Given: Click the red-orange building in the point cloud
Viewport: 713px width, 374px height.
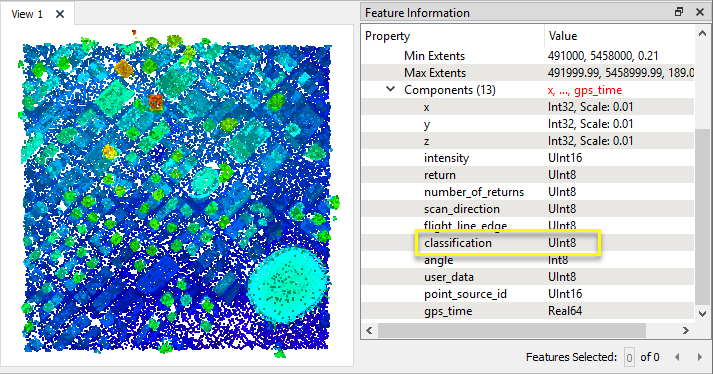Looking at the screenshot, I should click(x=156, y=102).
